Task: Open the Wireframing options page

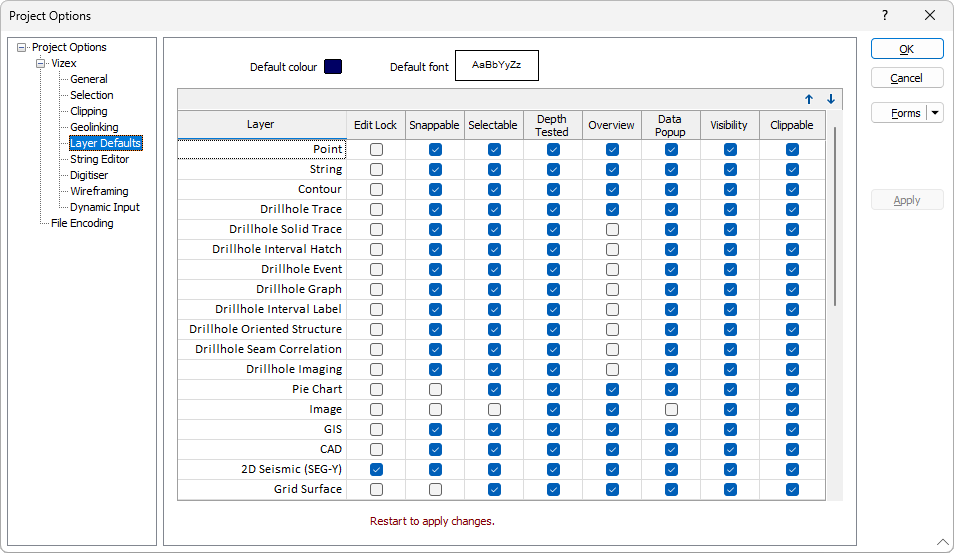Action: coord(99,191)
